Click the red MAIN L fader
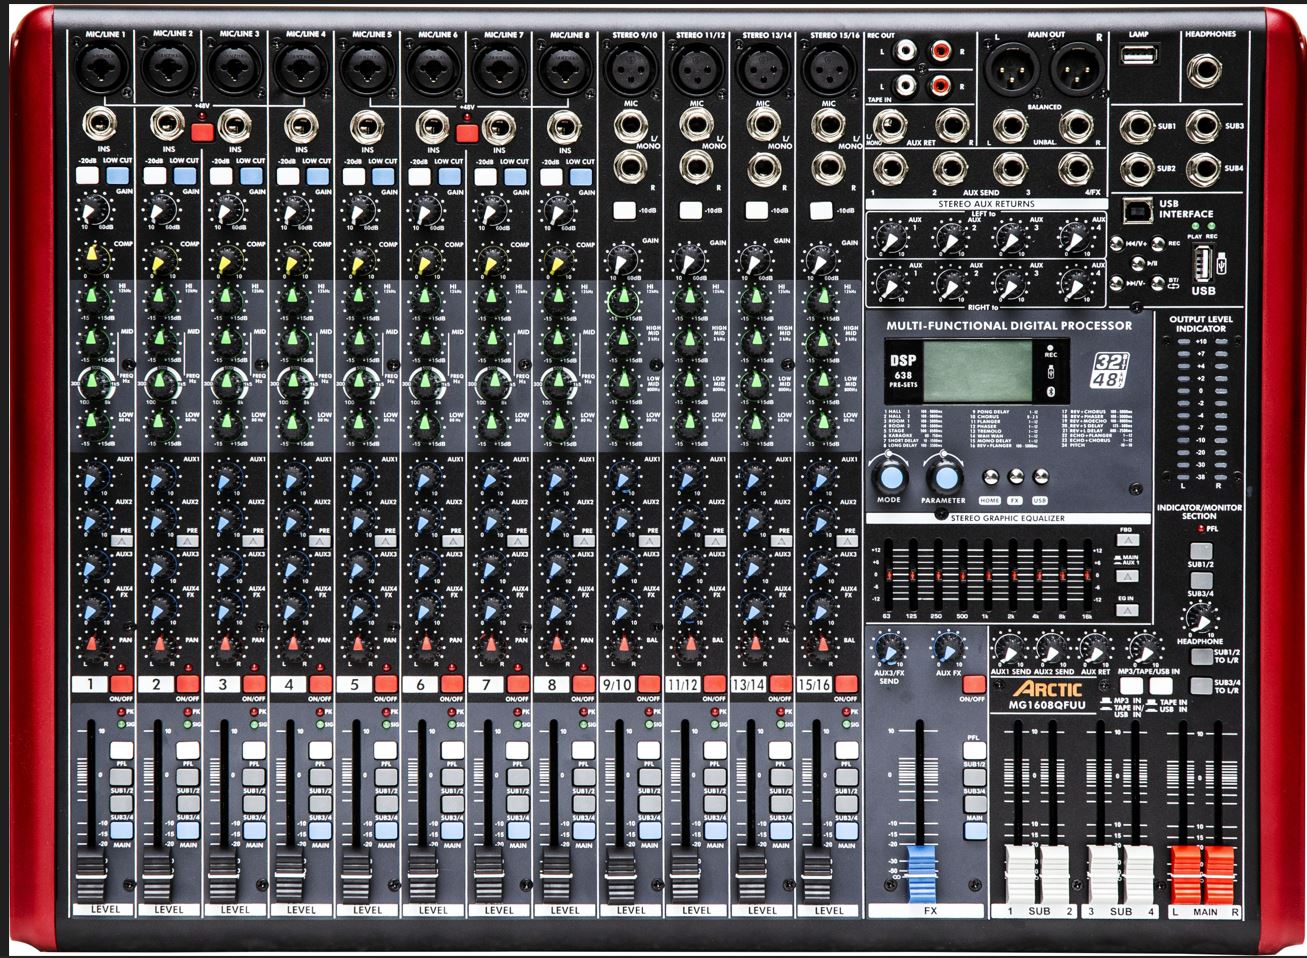Viewport: 1307px width, 958px height. (x=1184, y=863)
